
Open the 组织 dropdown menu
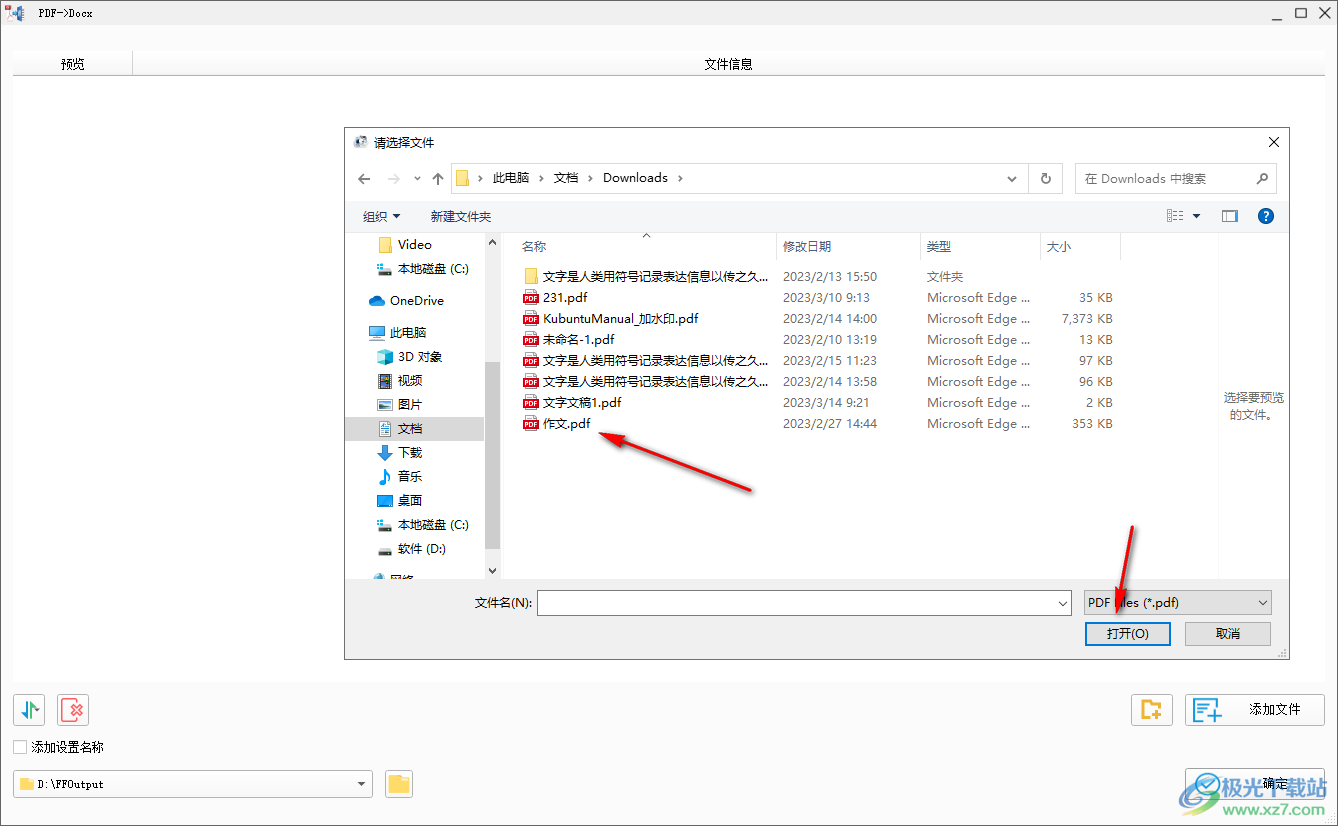(x=381, y=216)
